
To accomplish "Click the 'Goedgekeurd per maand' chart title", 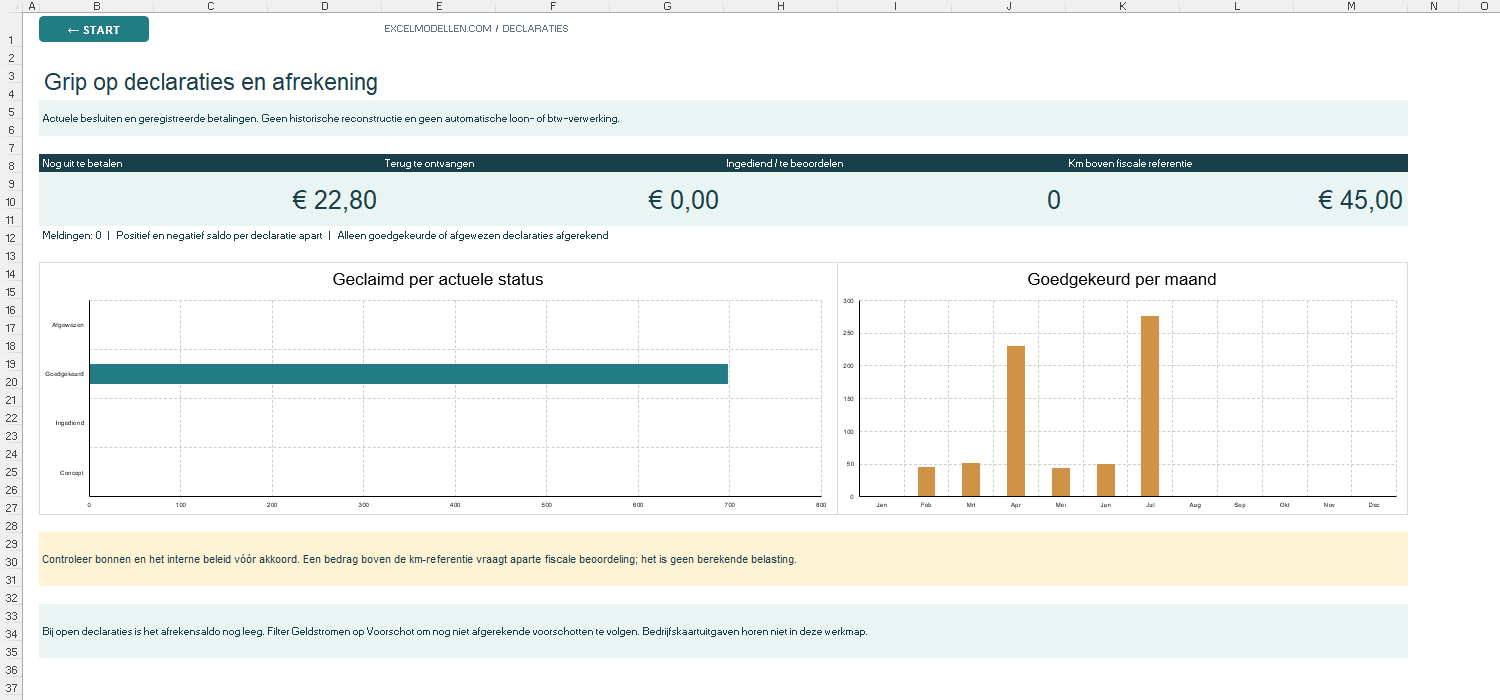I will point(1122,279).
